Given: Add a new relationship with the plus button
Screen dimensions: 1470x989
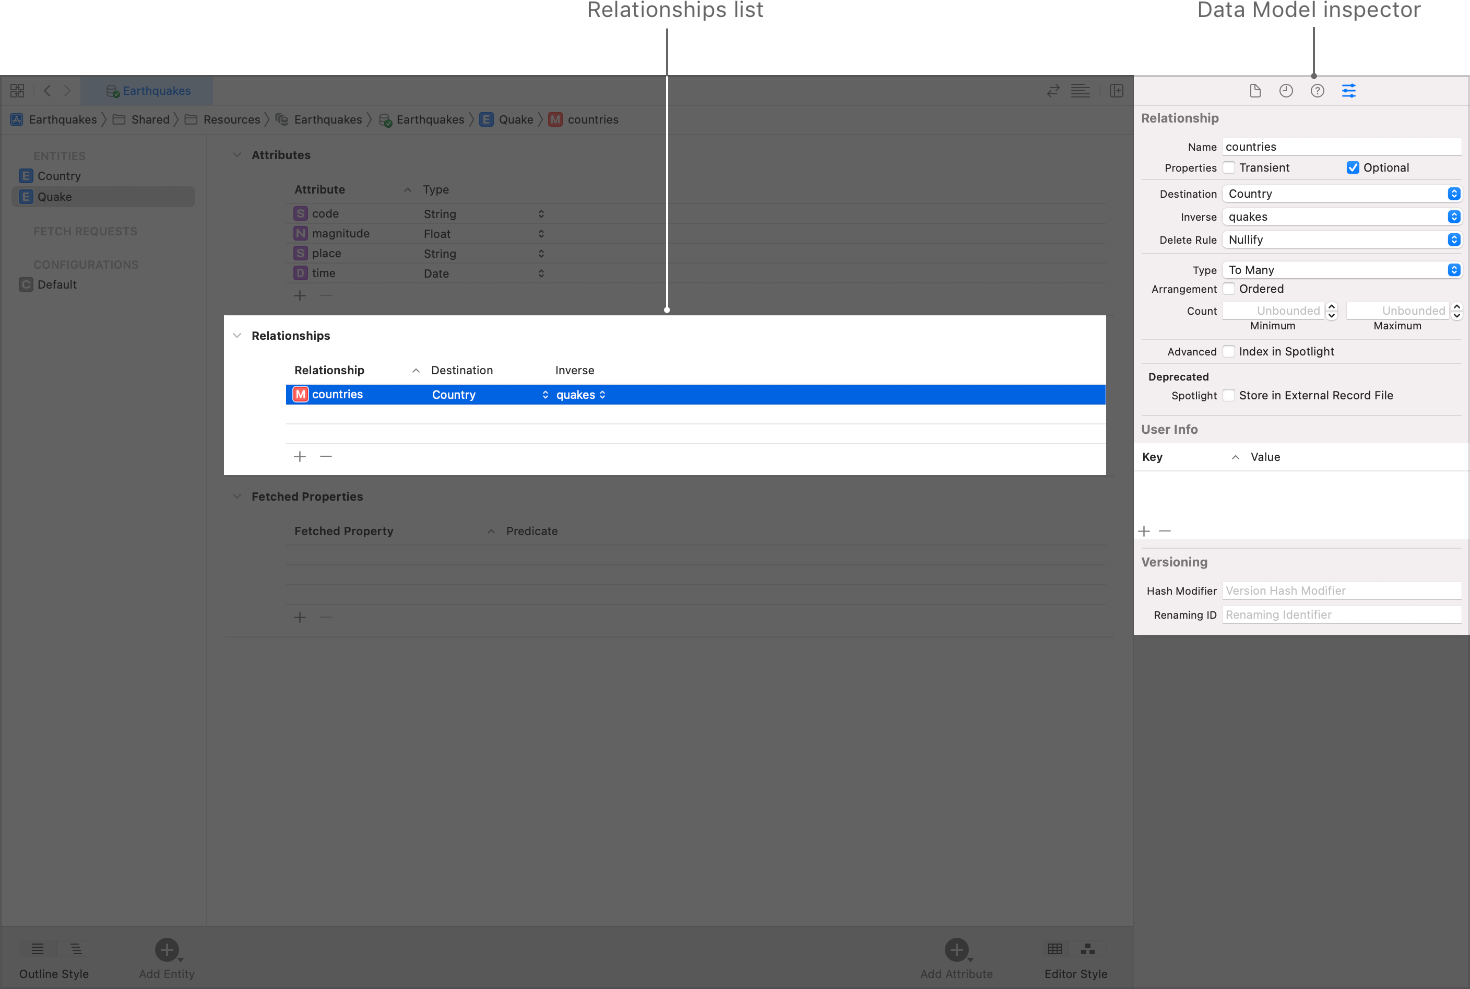Looking at the screenshot, I should point(300,456).
